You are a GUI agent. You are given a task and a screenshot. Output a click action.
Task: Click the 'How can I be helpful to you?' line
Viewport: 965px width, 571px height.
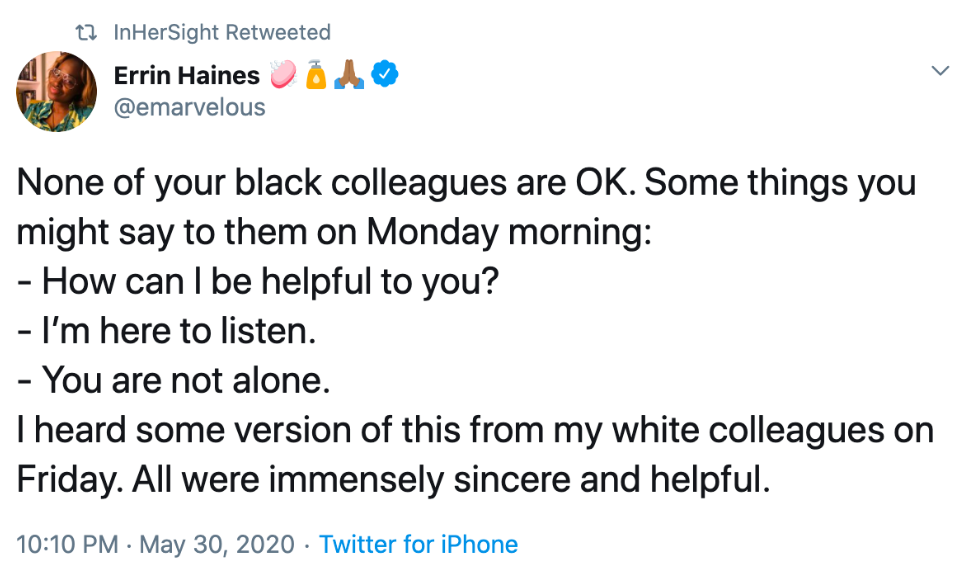coord(258,282)
